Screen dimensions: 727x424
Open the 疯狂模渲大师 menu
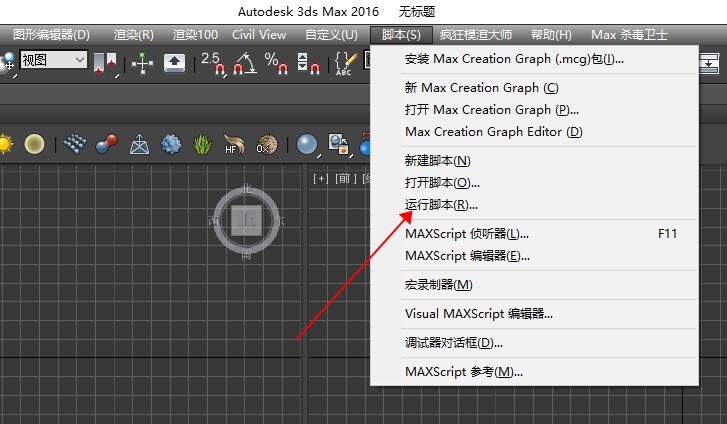(476, 35)
